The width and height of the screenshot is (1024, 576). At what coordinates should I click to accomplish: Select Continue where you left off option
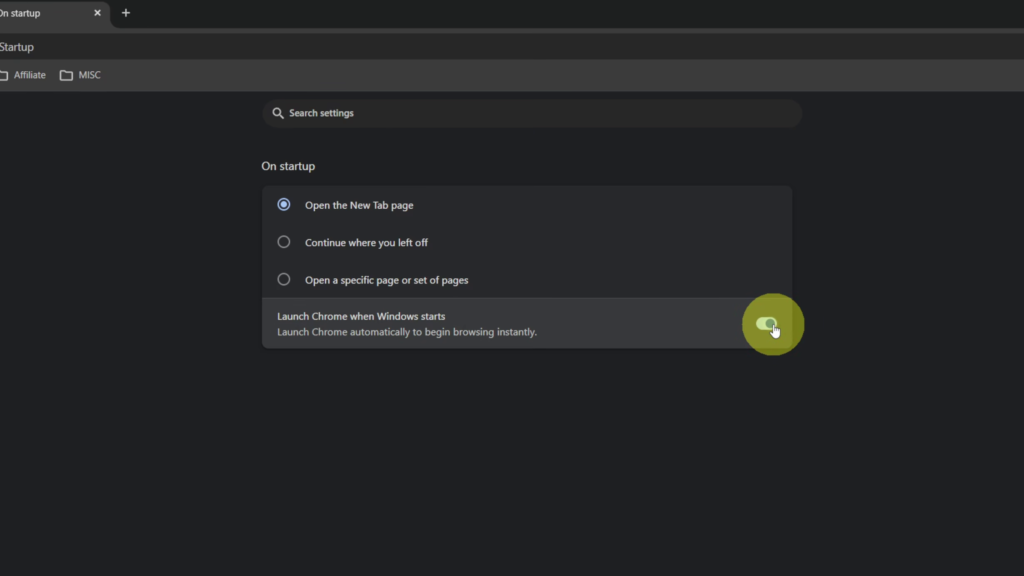[283, 242]
